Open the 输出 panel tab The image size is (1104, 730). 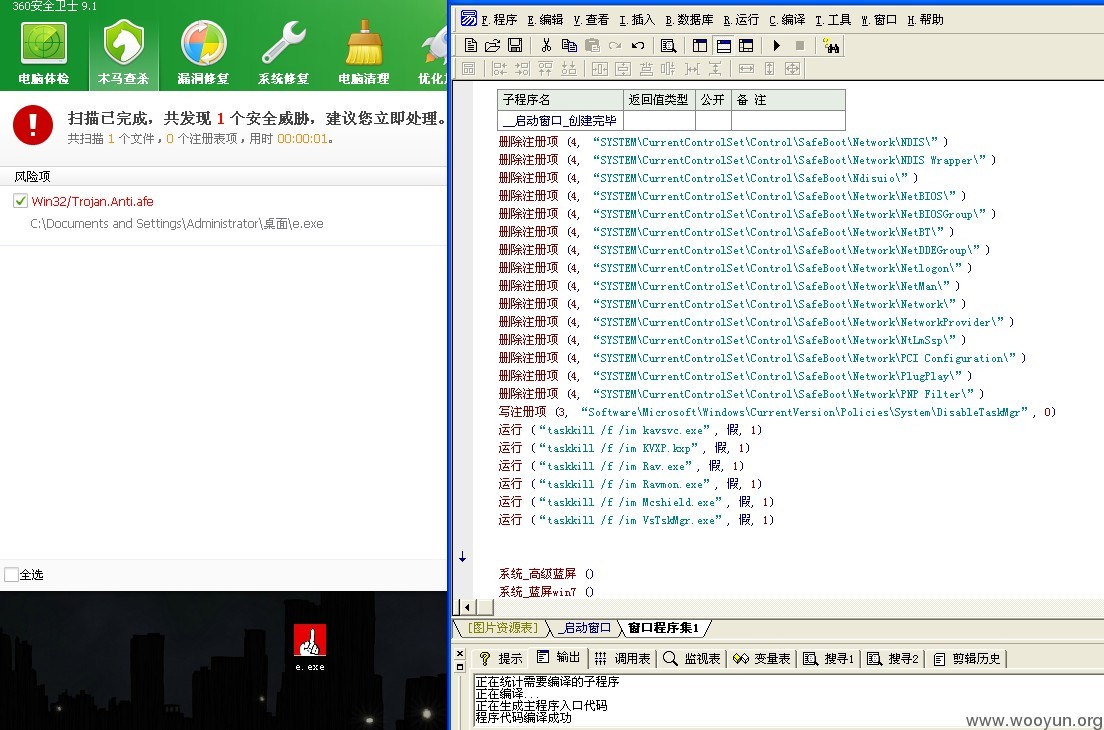558,657
